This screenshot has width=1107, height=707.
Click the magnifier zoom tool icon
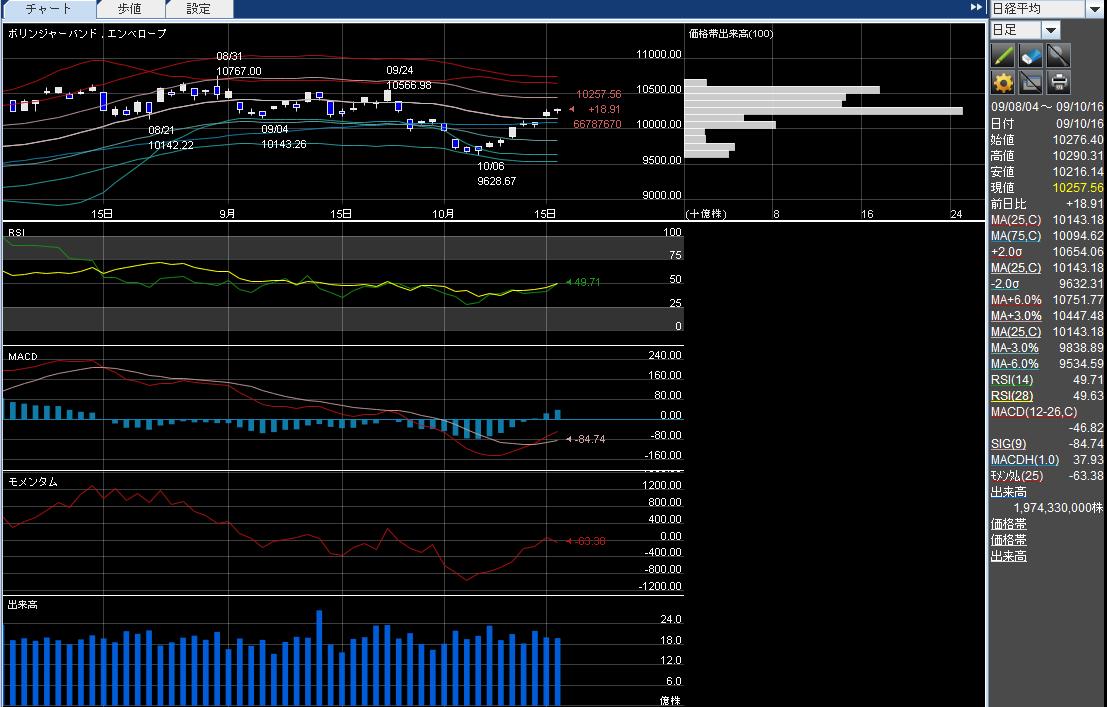[x=1058, y=55]
